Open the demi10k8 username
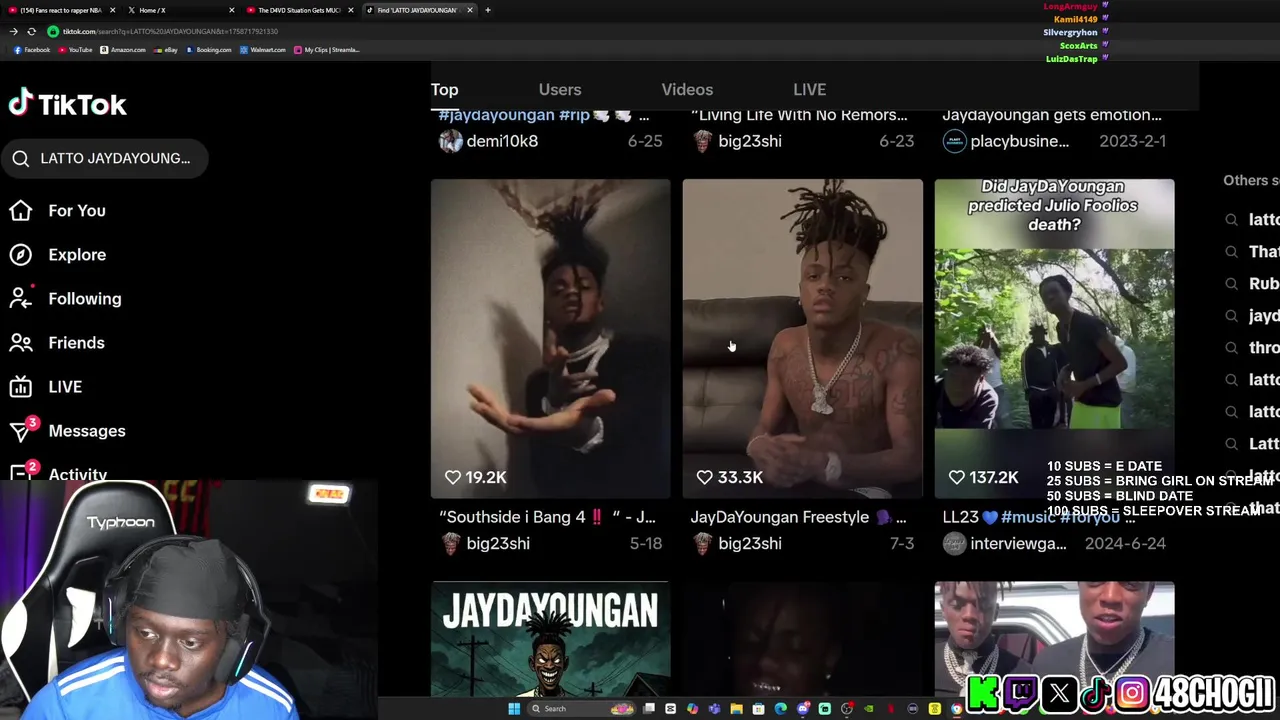1280x720 pixels. [502, 141]
